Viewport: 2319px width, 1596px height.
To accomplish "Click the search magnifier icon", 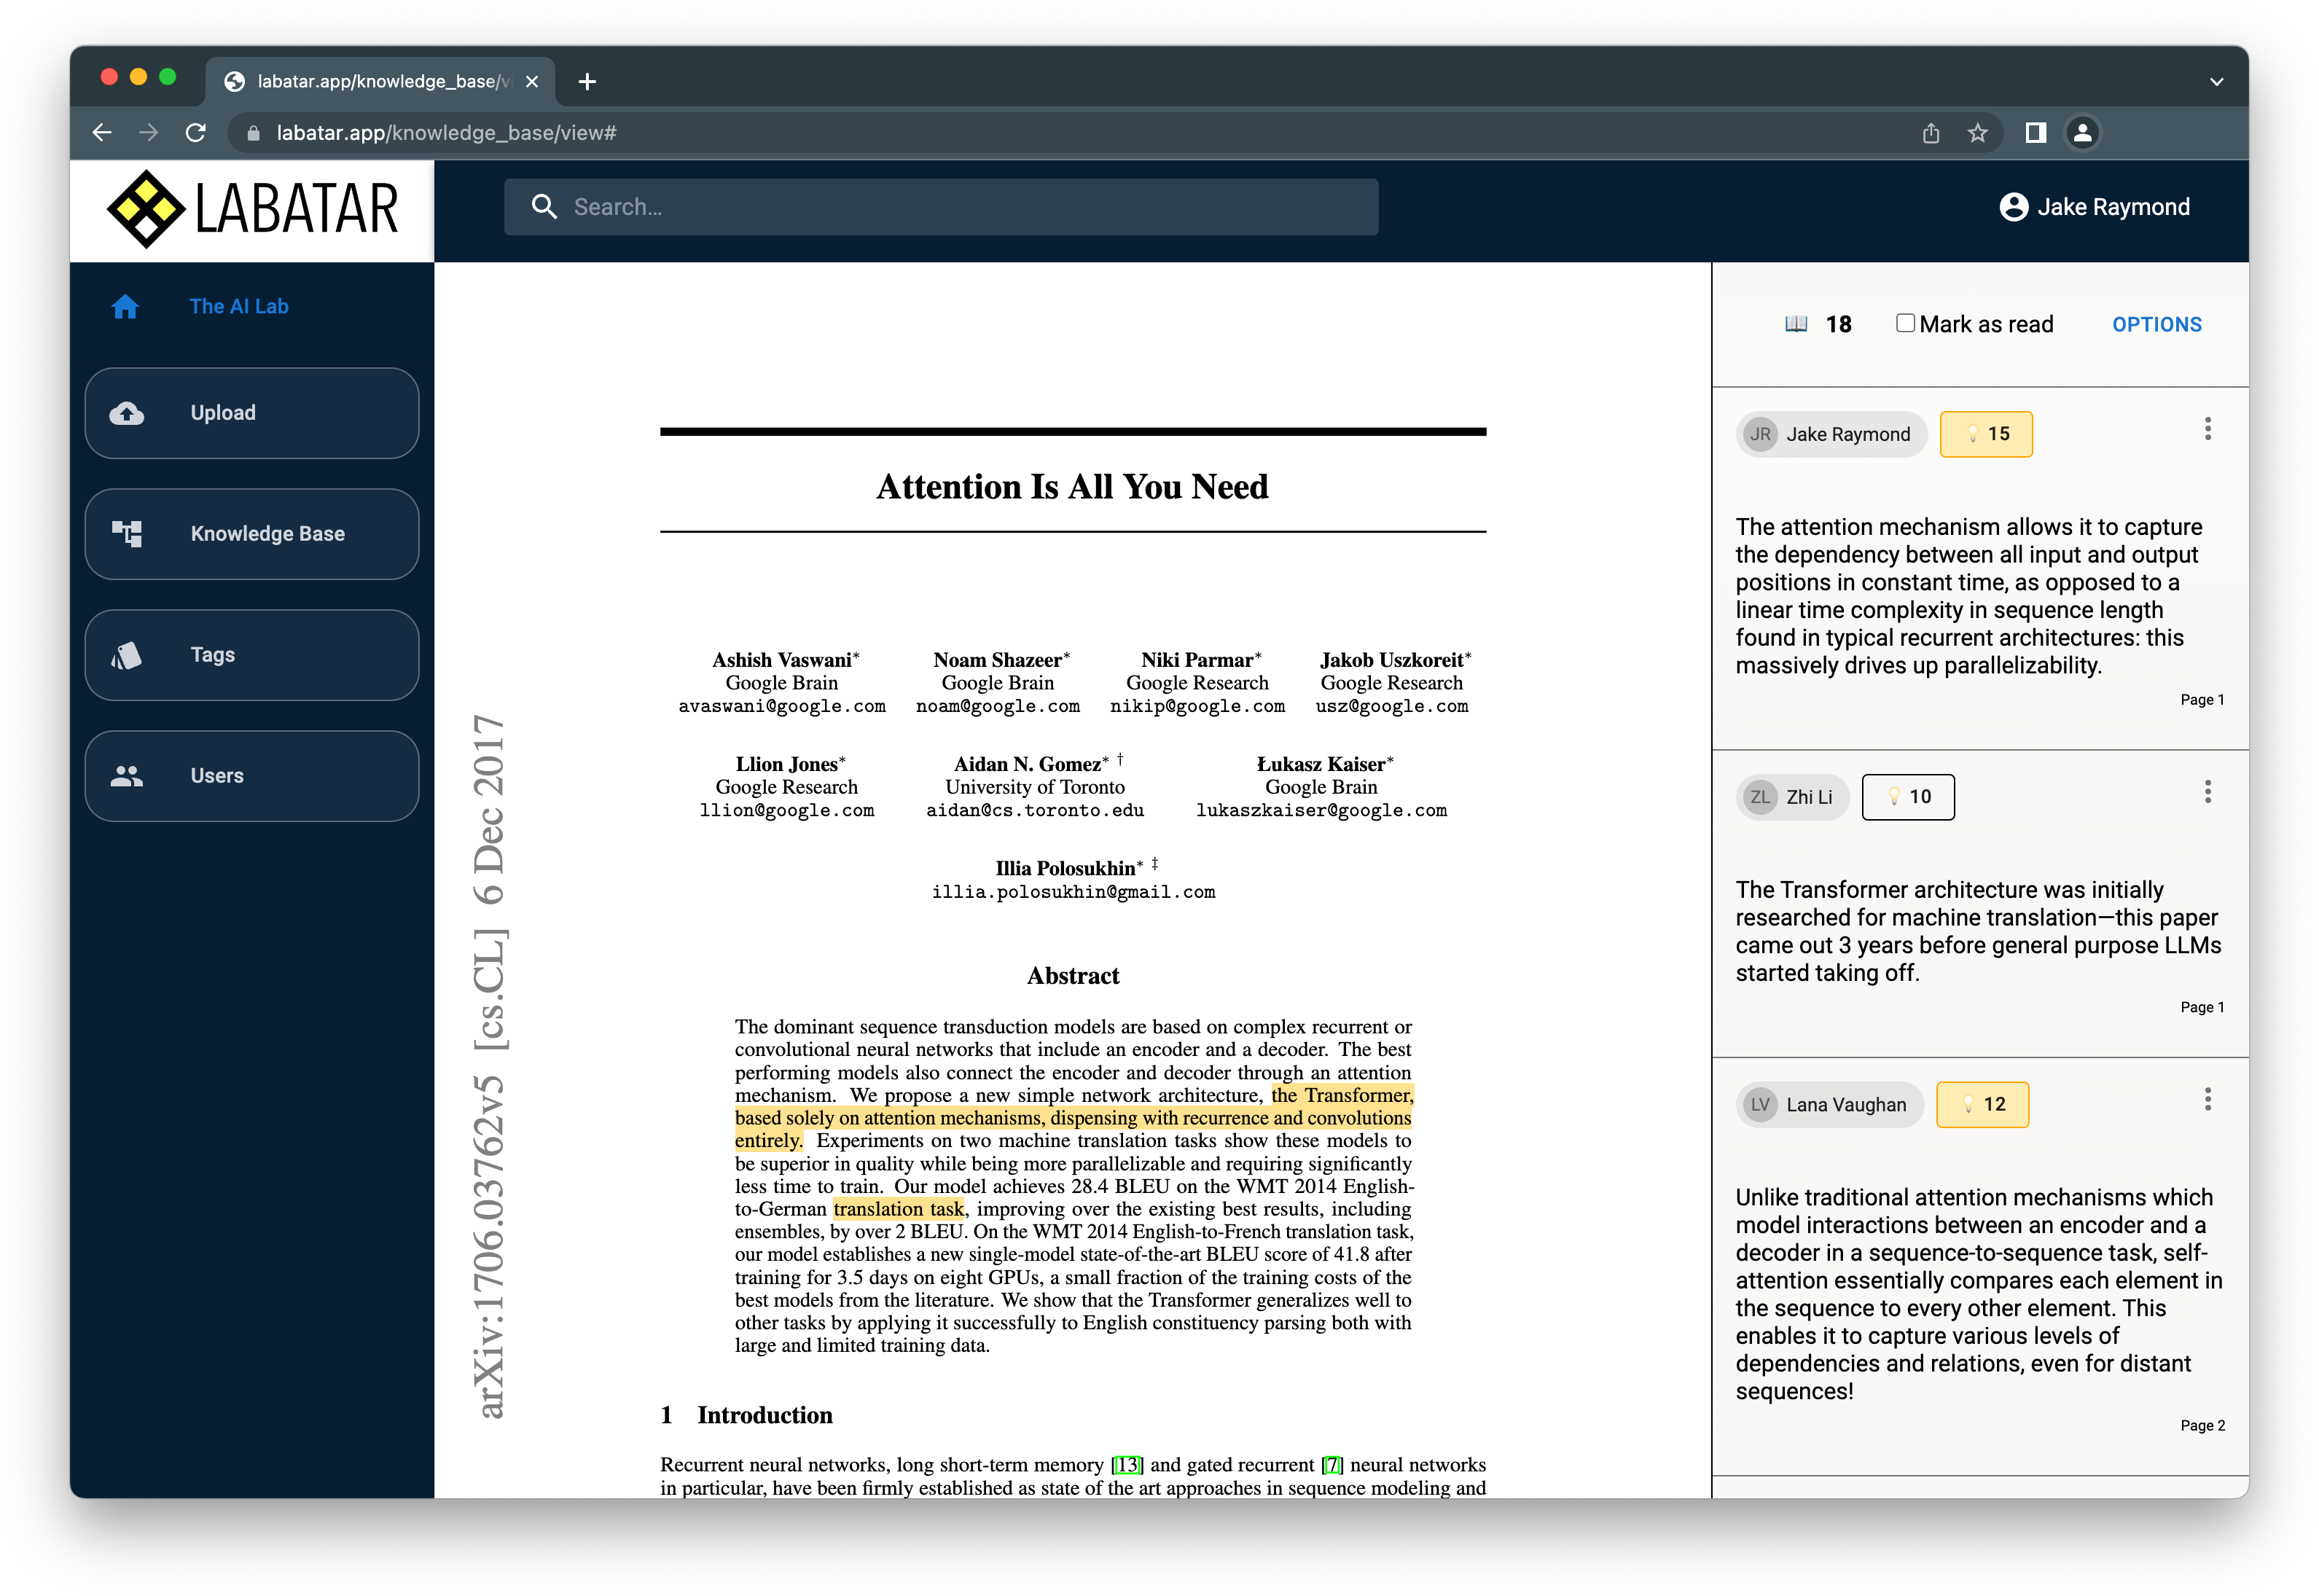I will (x=544, y=207).
